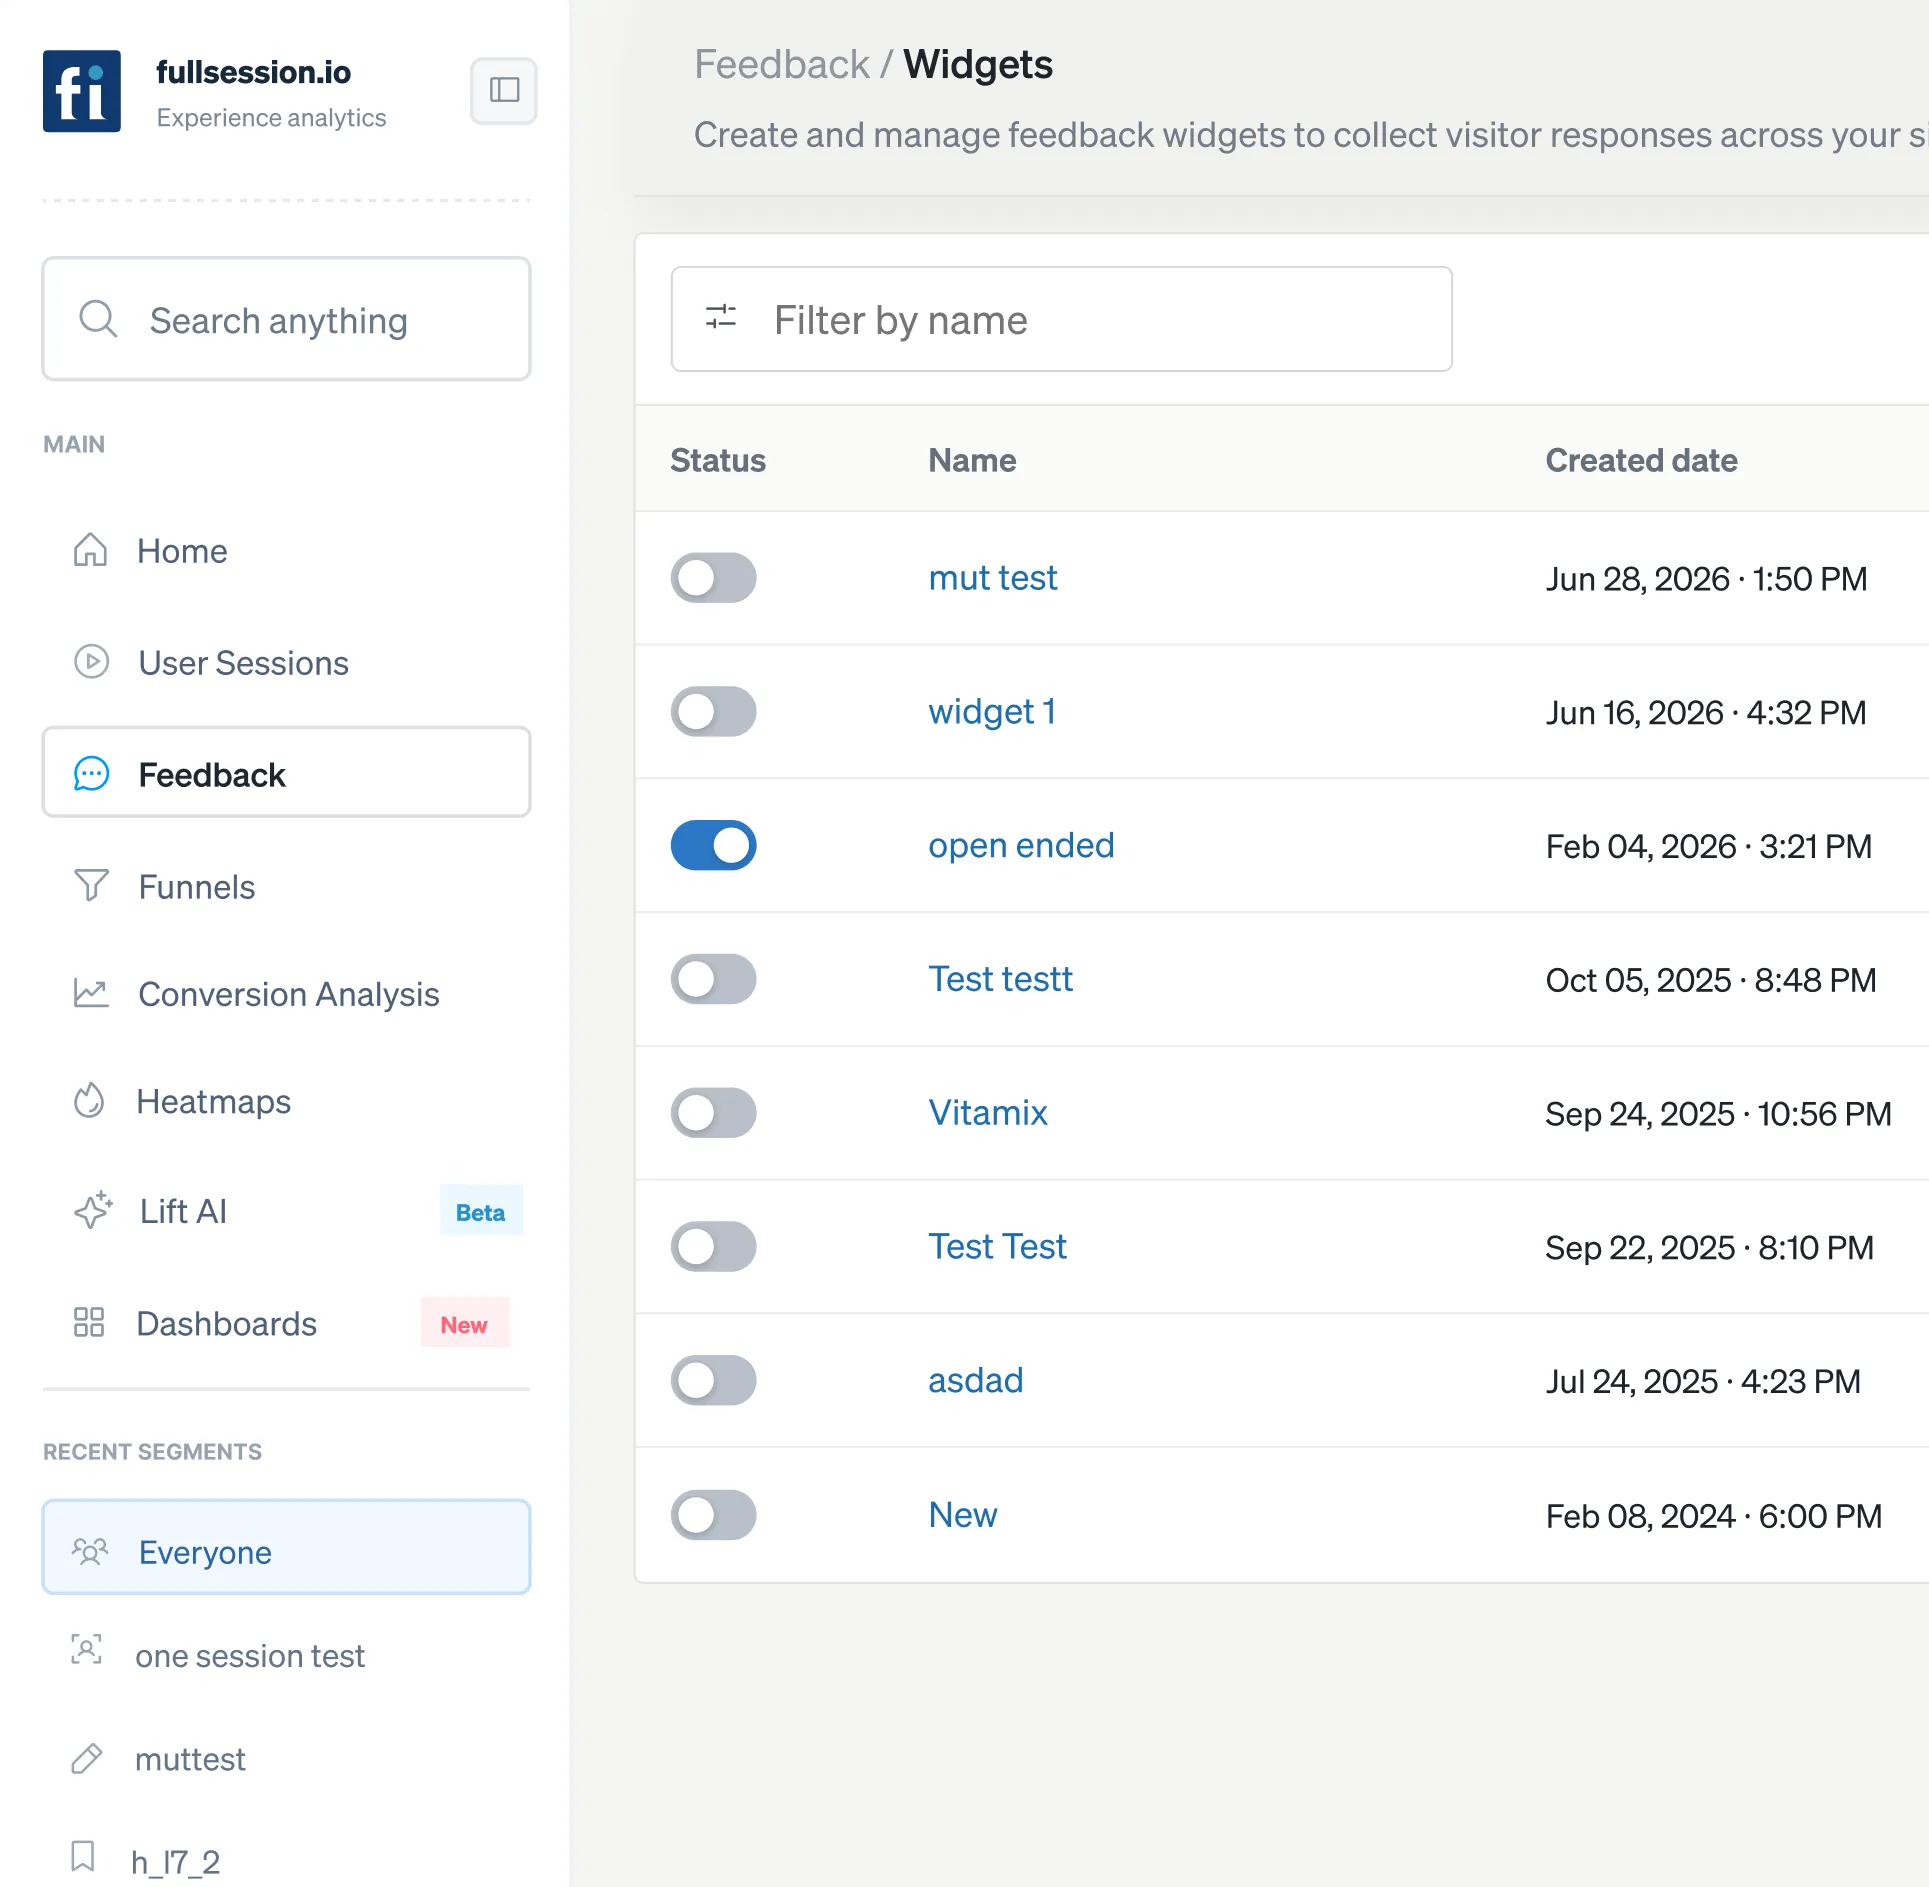Click the Home house icon

coord(90,550)
